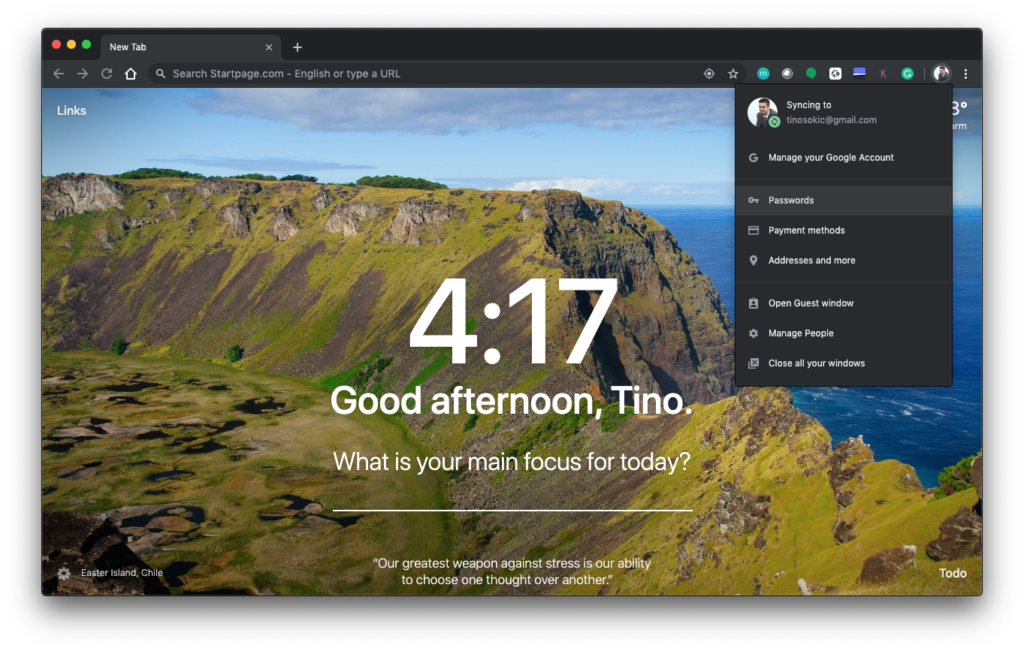Open the Chrome three-dot menu
The image size is (1024, 651).
tap(965, 74)
